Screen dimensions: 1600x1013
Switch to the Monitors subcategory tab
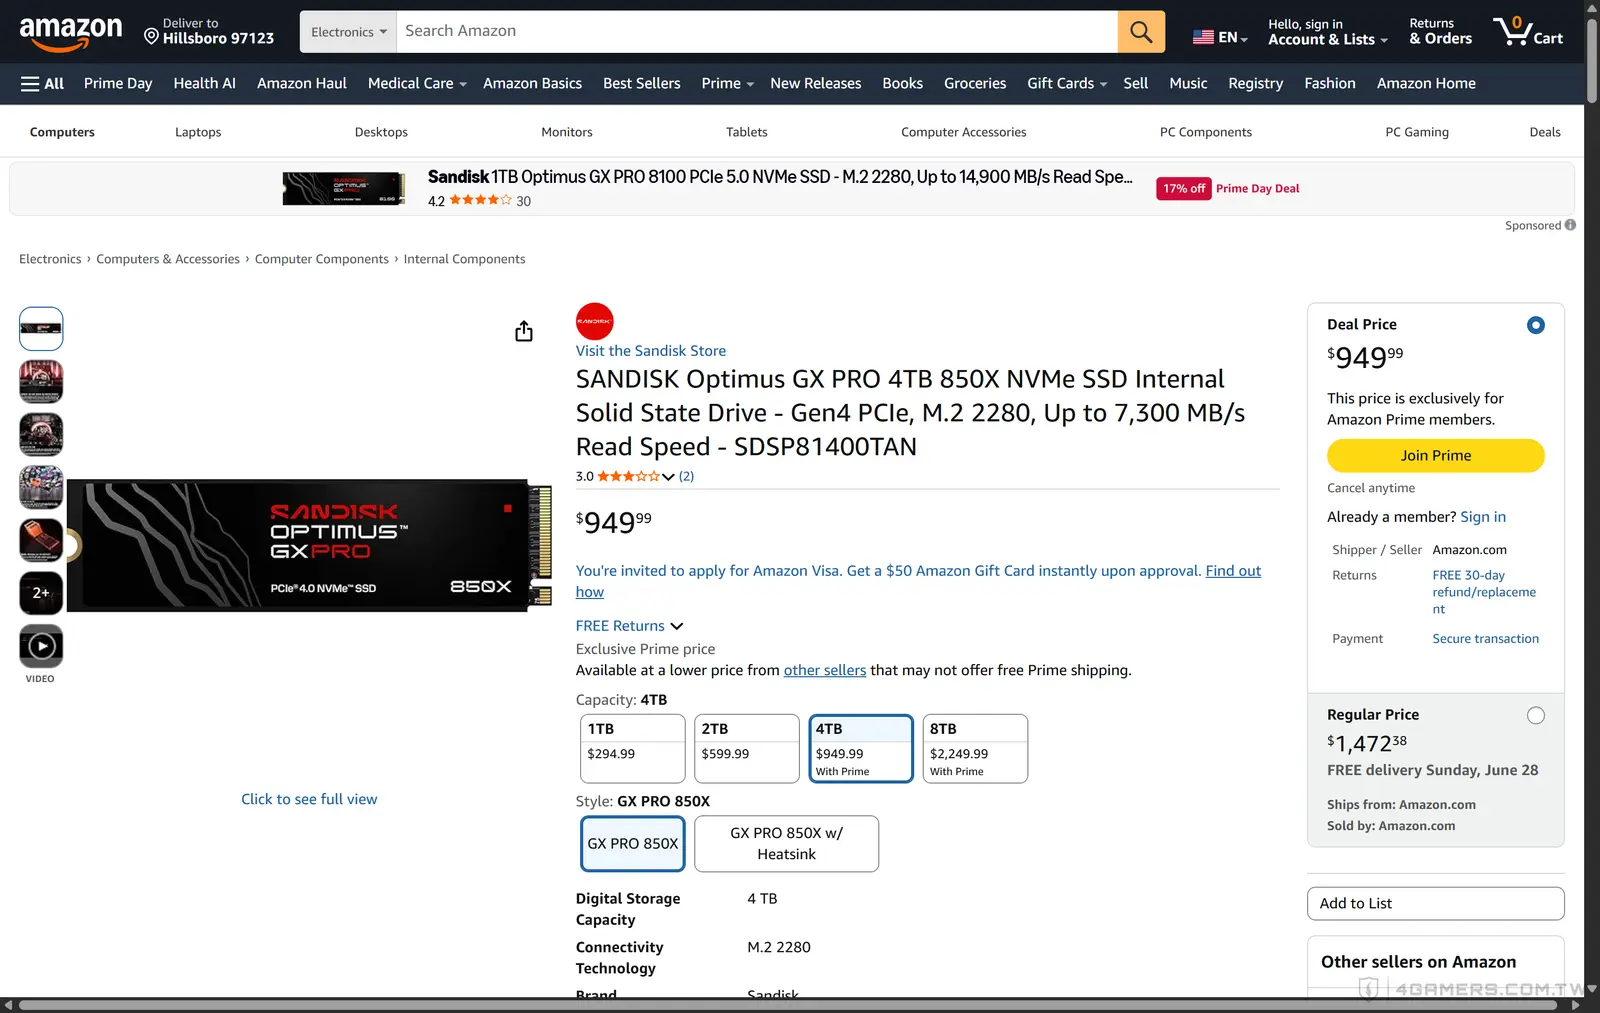pyautogui.click(x=567, y=132)
